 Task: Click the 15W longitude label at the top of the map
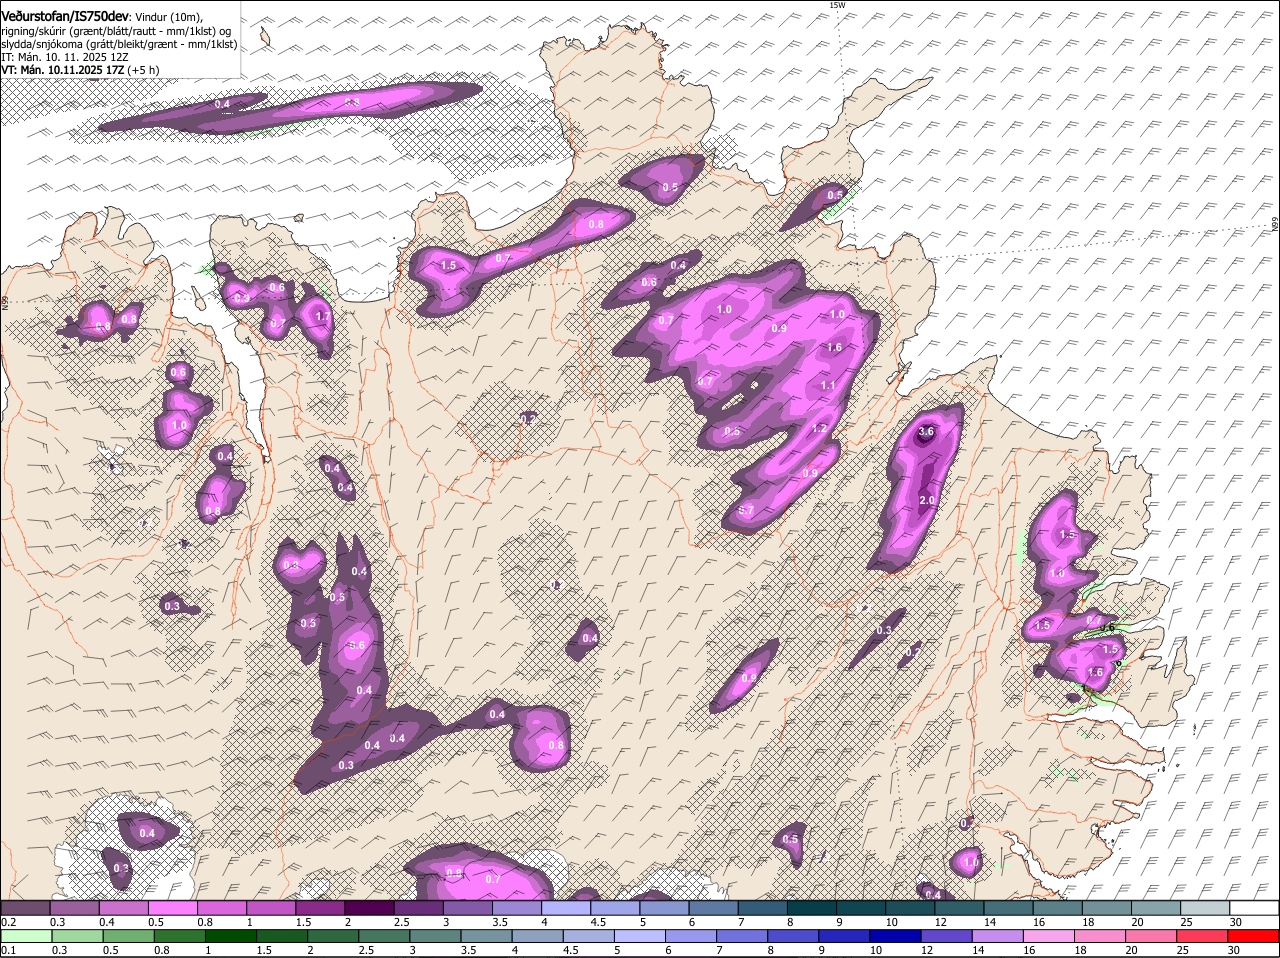coord(837,5)
